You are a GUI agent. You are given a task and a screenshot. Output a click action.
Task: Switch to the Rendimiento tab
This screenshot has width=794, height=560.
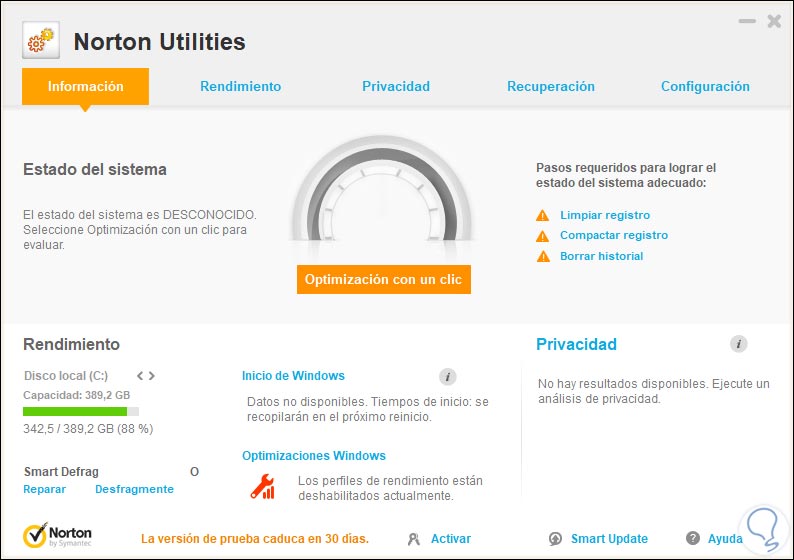coord(241,87)
